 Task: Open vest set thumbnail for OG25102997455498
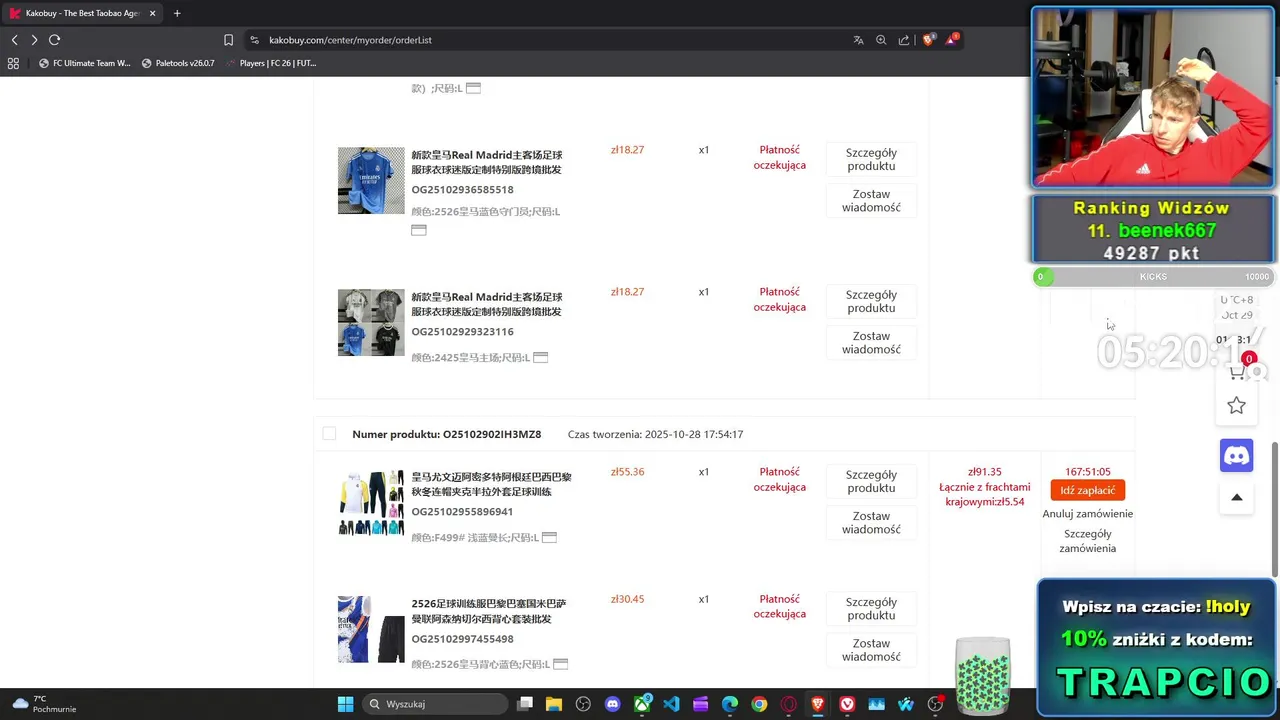coord(371,630)
